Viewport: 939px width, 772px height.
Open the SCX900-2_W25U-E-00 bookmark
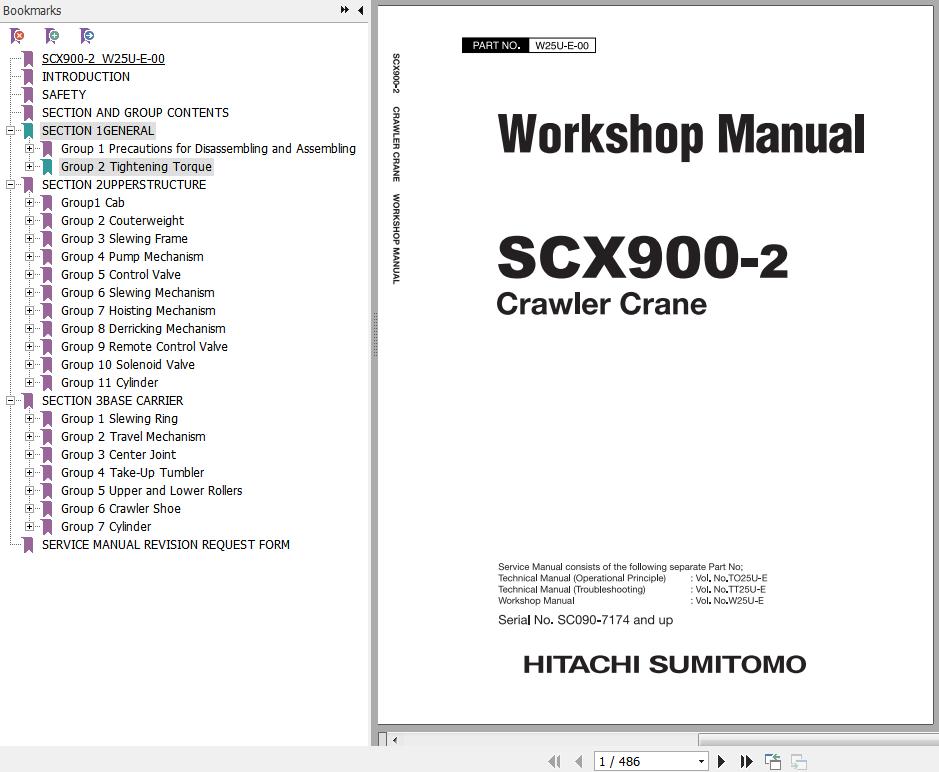103,59
